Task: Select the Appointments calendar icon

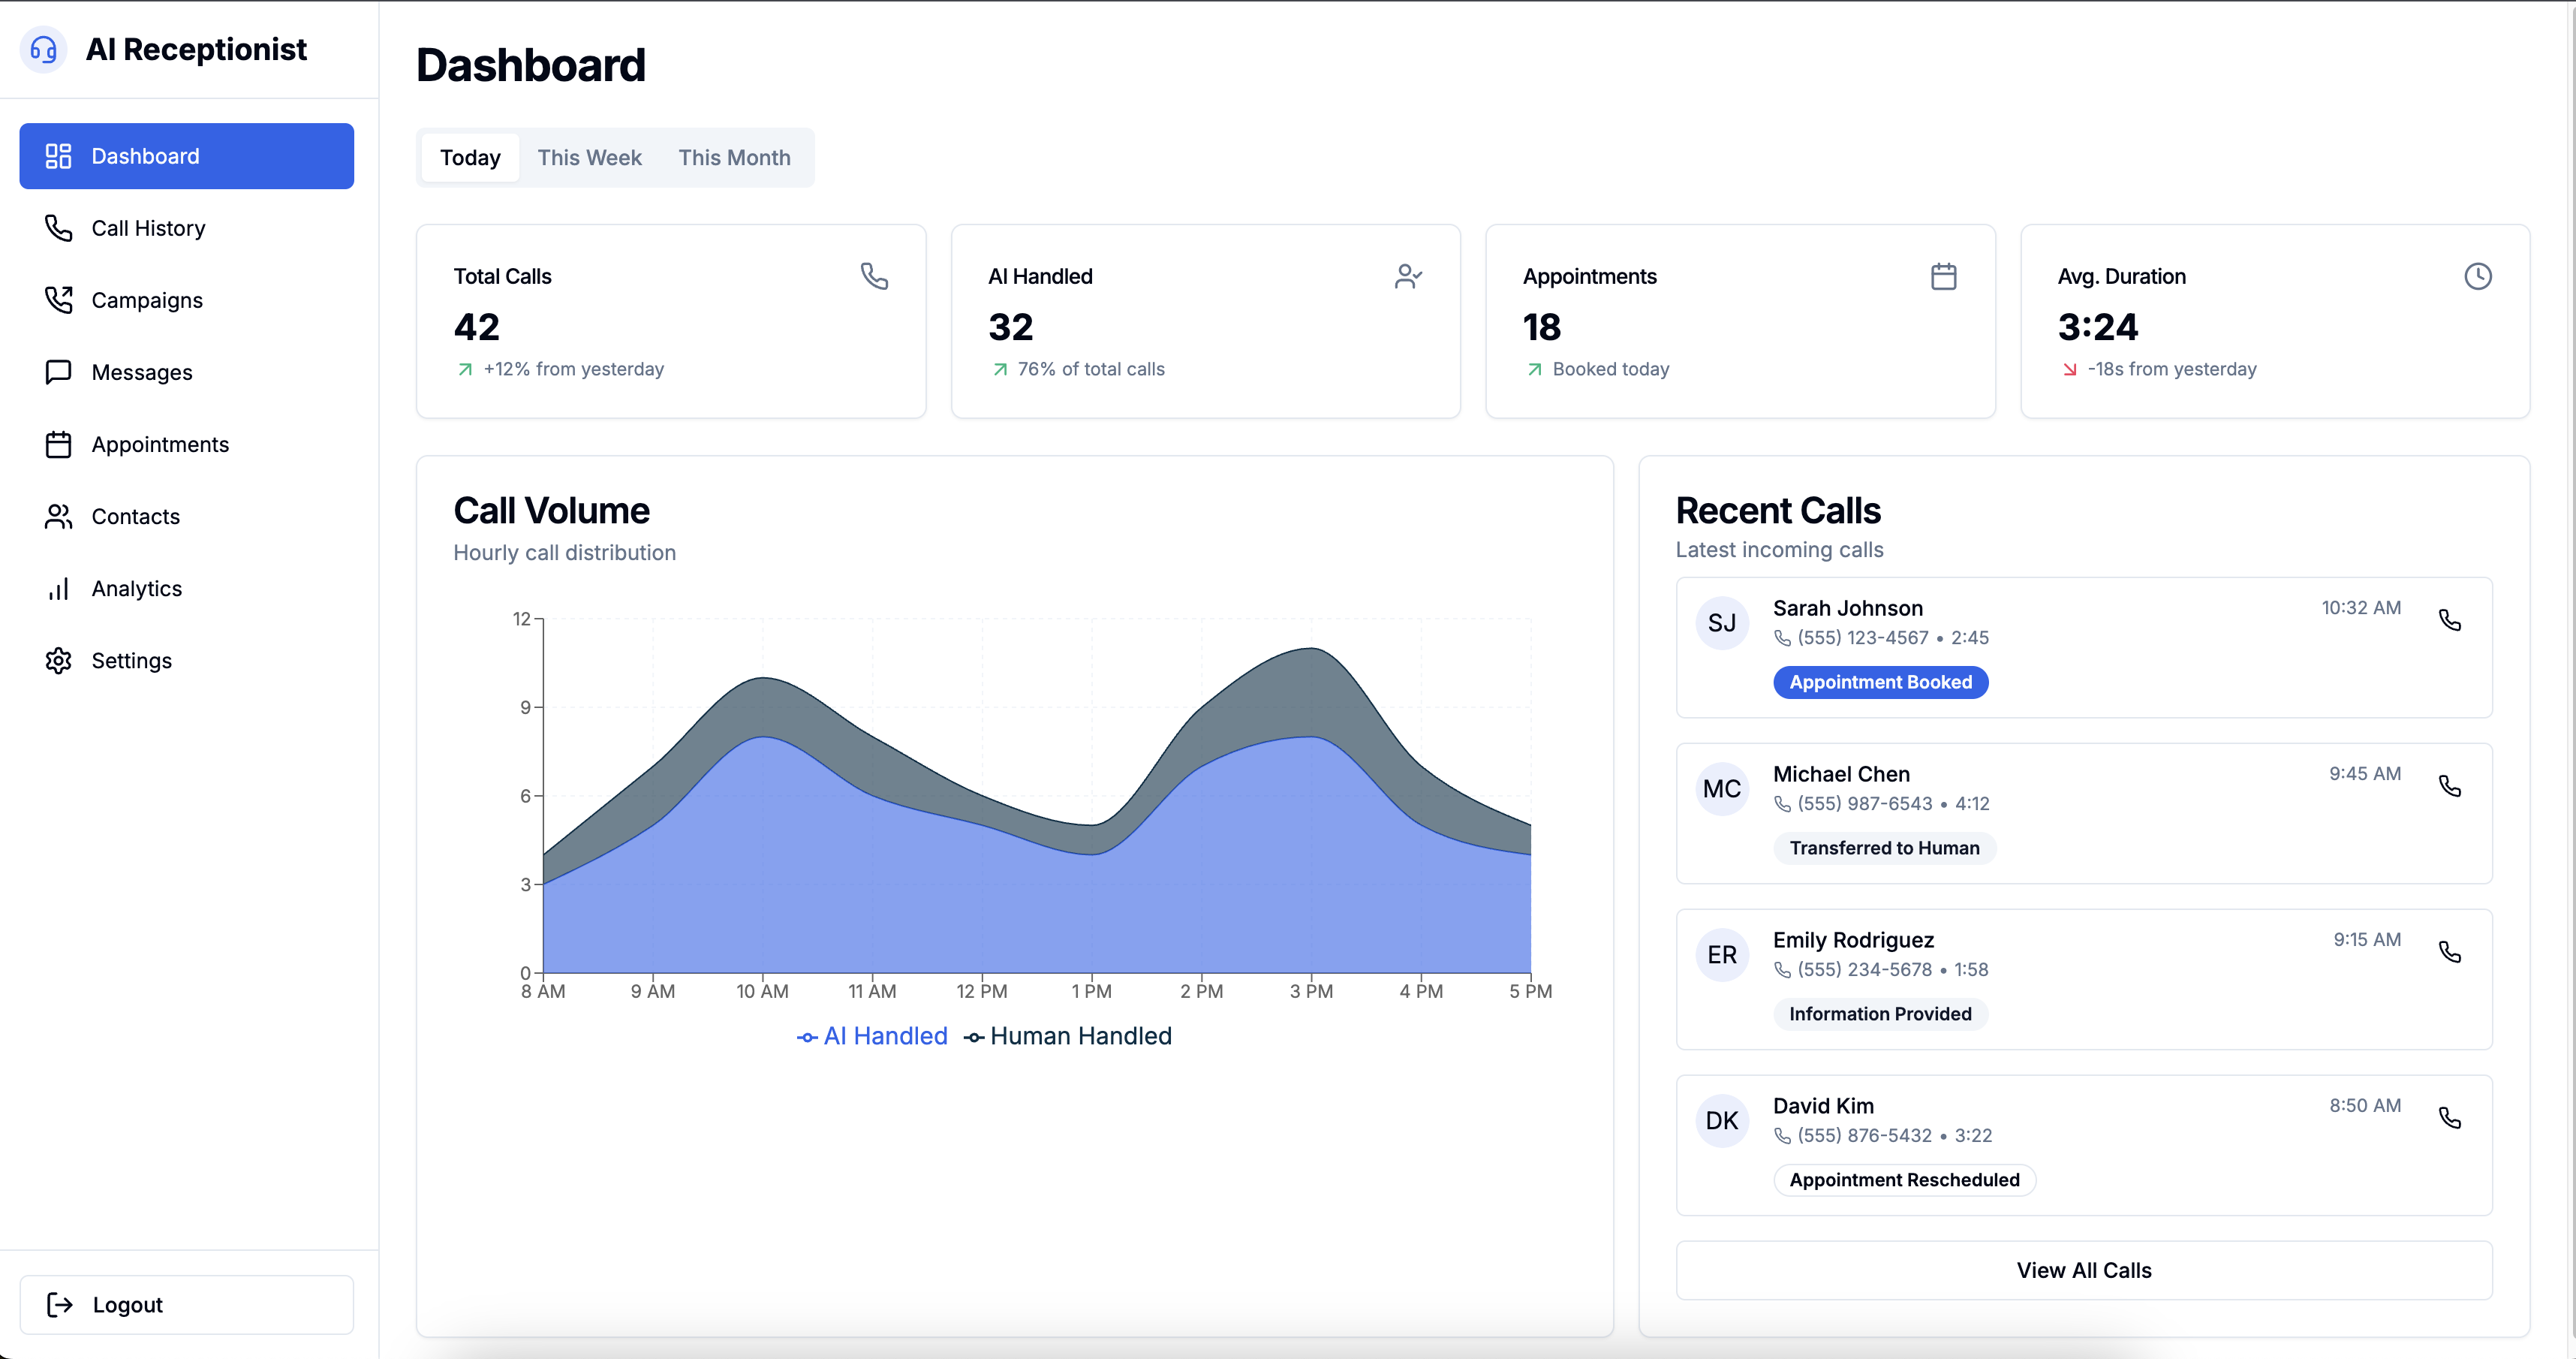Action: click(x=58, y=444)
